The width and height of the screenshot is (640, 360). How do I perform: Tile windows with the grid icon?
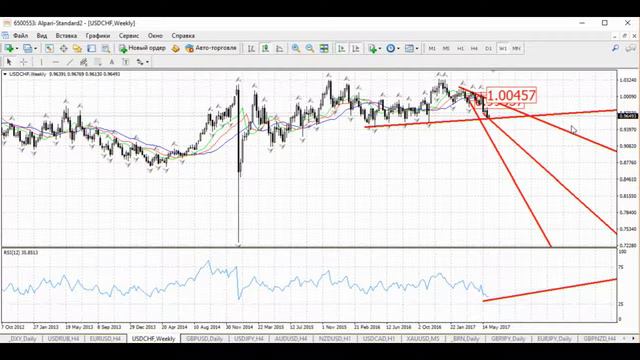tap(324, 49)
